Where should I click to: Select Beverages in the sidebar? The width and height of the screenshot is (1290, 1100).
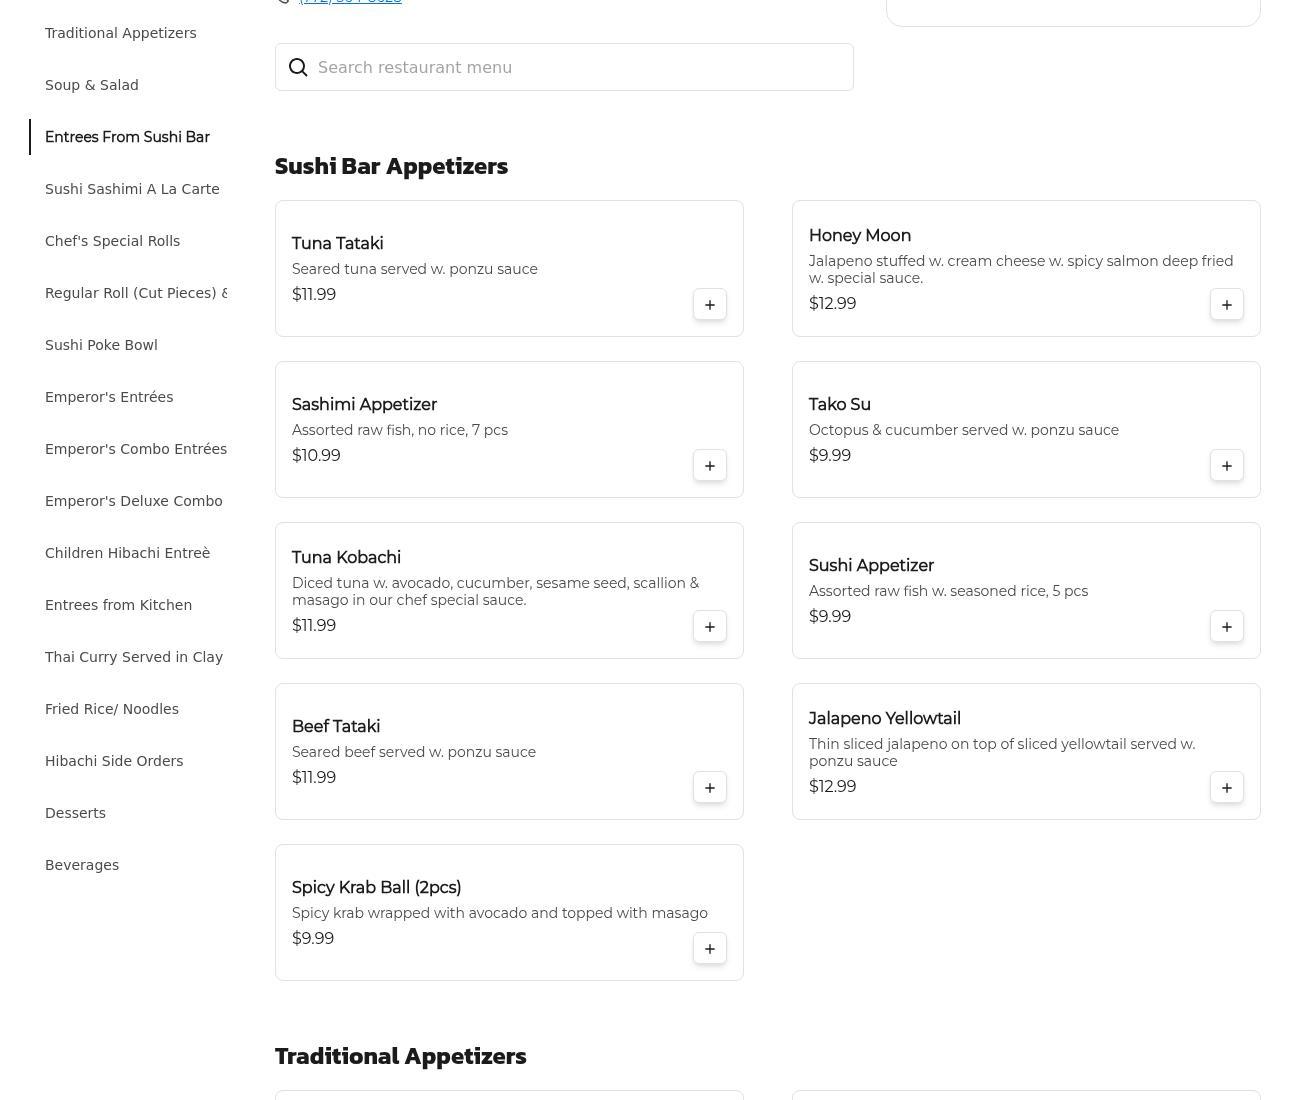coord(82,865)
